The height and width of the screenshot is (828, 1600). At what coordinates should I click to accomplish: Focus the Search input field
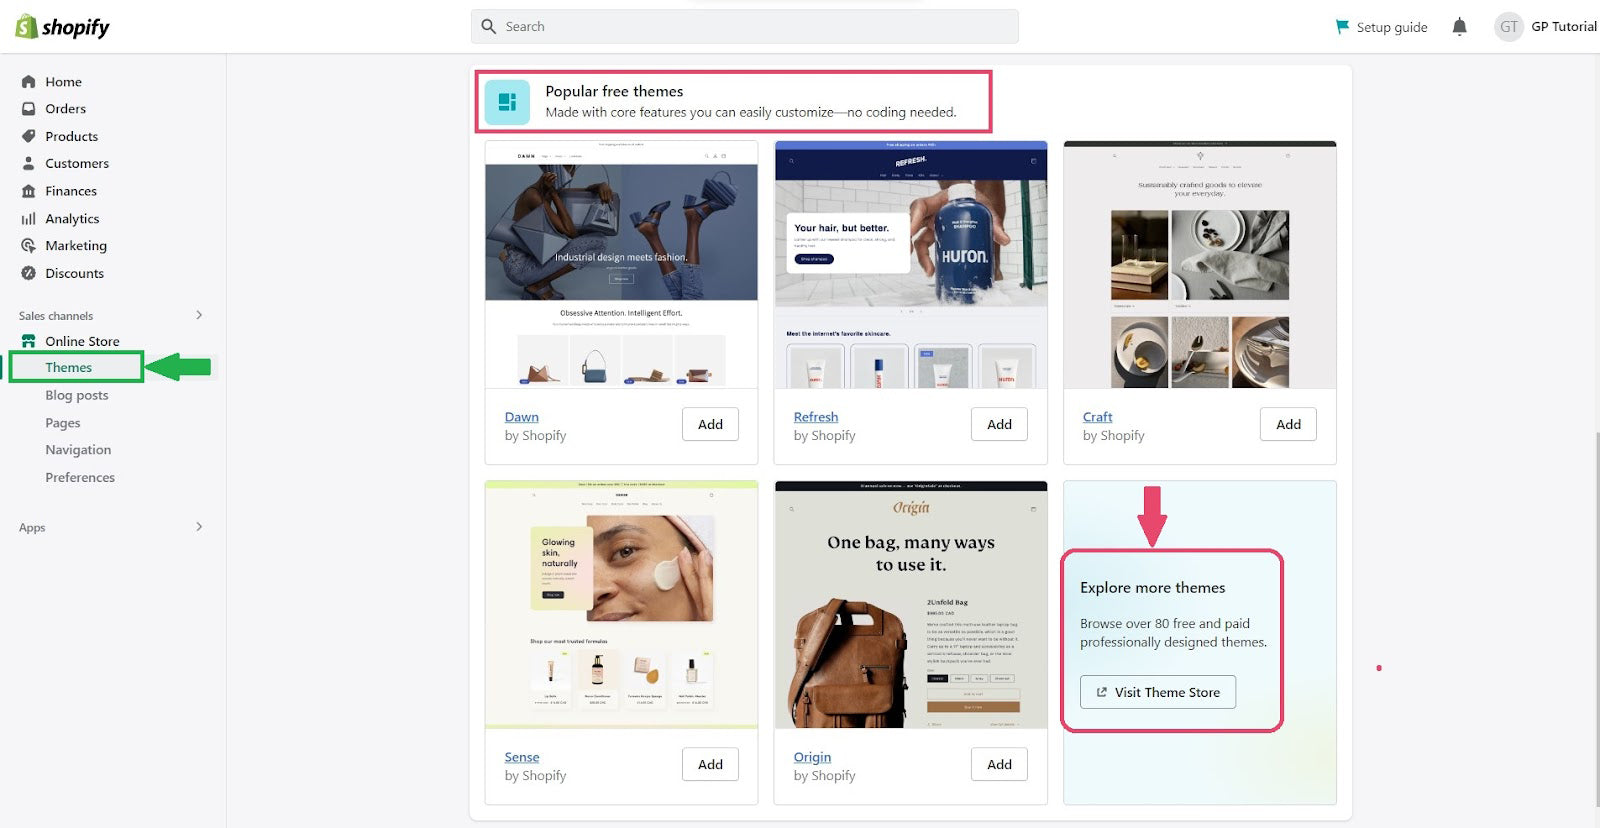coord(744,27)
